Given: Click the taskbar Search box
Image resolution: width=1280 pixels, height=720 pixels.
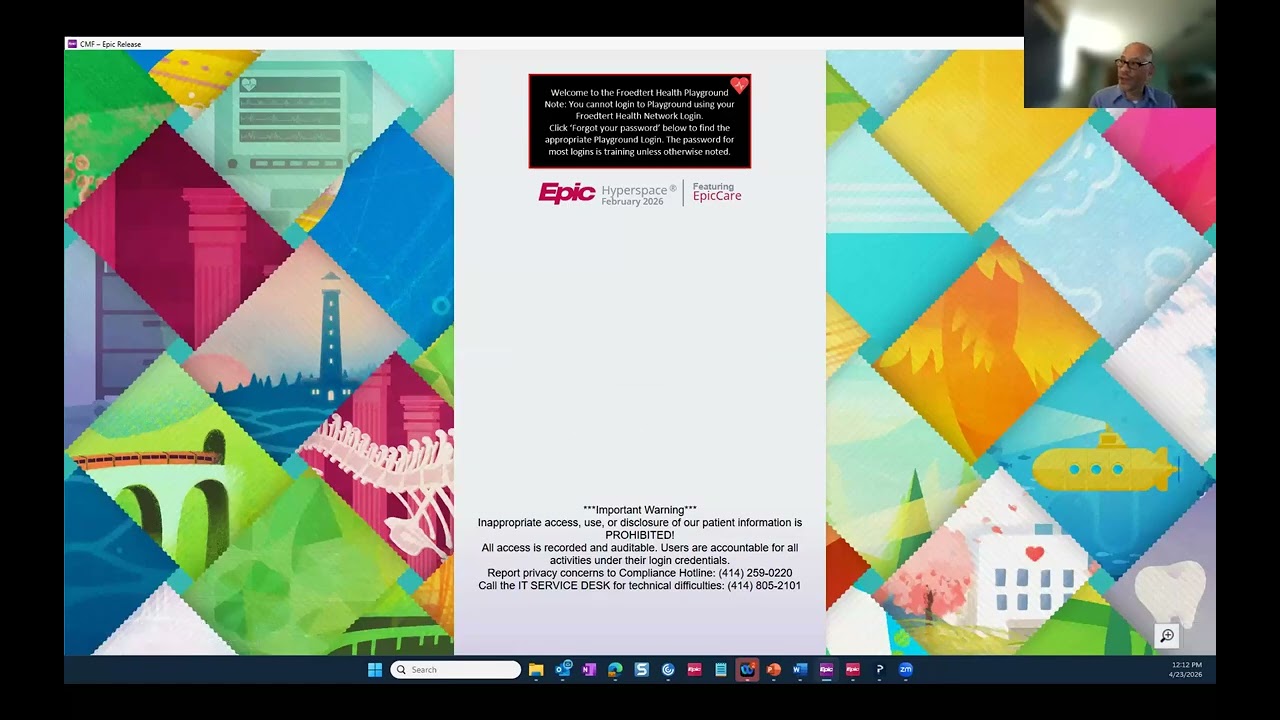Looking at the screenshot, I should tap(456, 670).
